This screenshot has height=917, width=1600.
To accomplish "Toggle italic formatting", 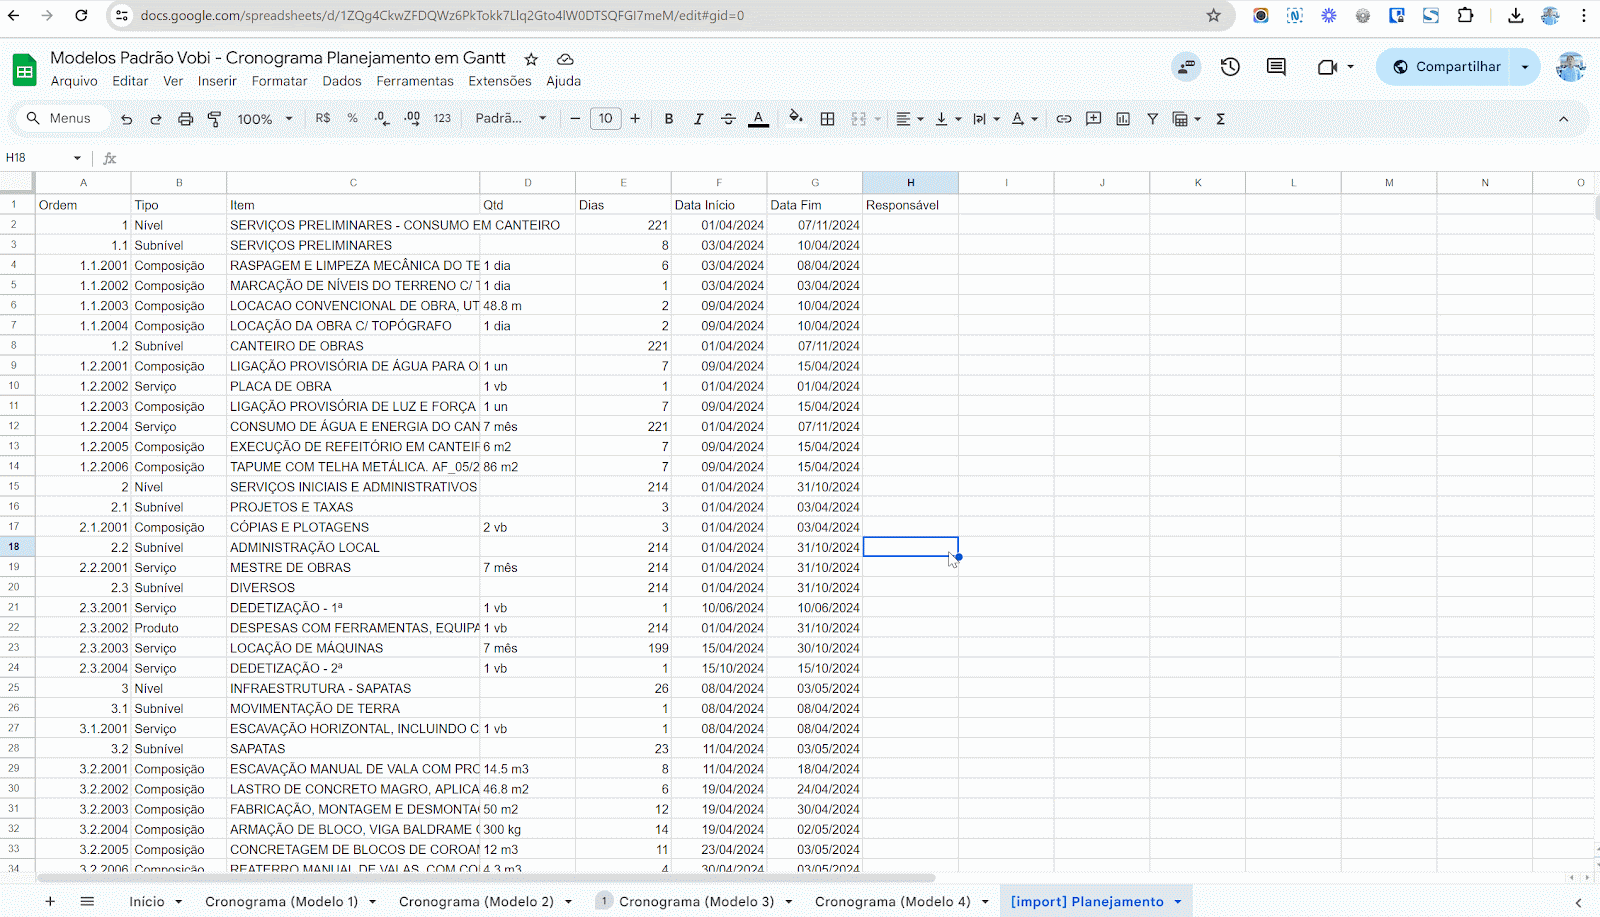I will point(698,119).
